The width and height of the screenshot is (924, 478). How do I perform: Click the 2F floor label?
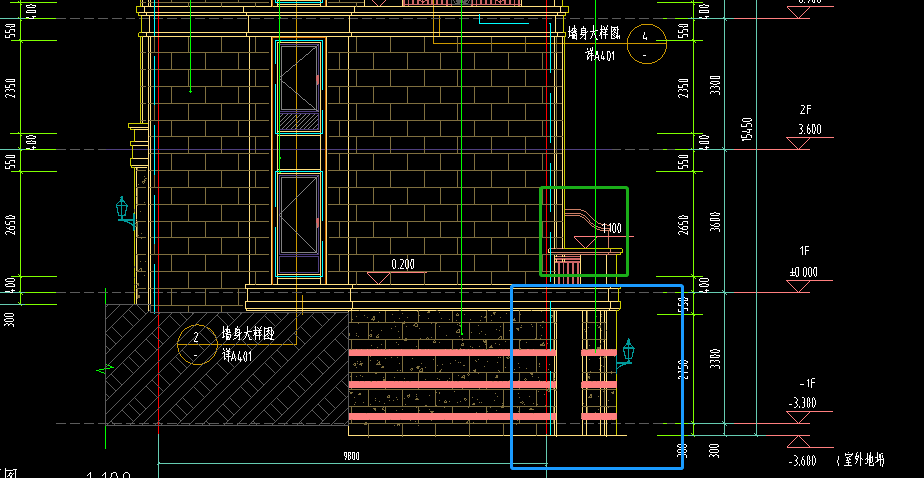coord(806,110)
